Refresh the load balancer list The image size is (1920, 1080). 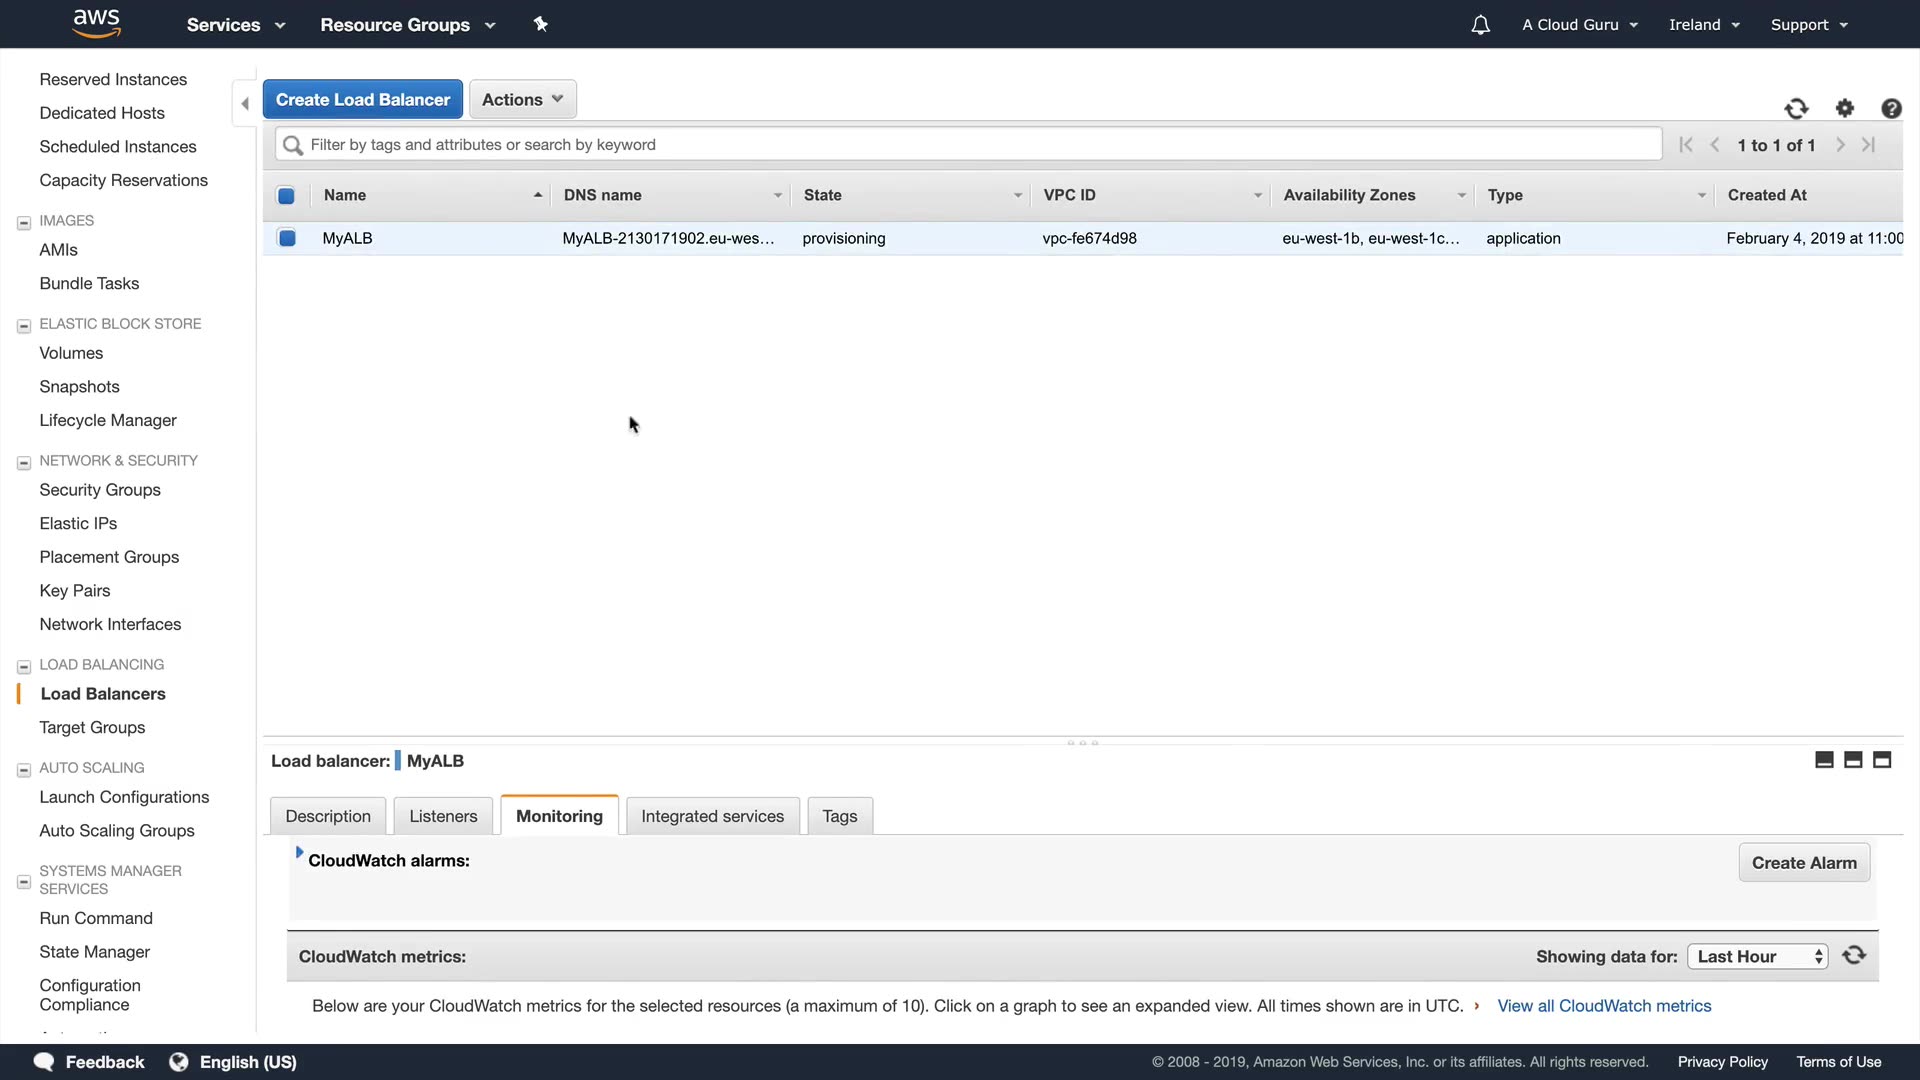(x=1796, y=108)
